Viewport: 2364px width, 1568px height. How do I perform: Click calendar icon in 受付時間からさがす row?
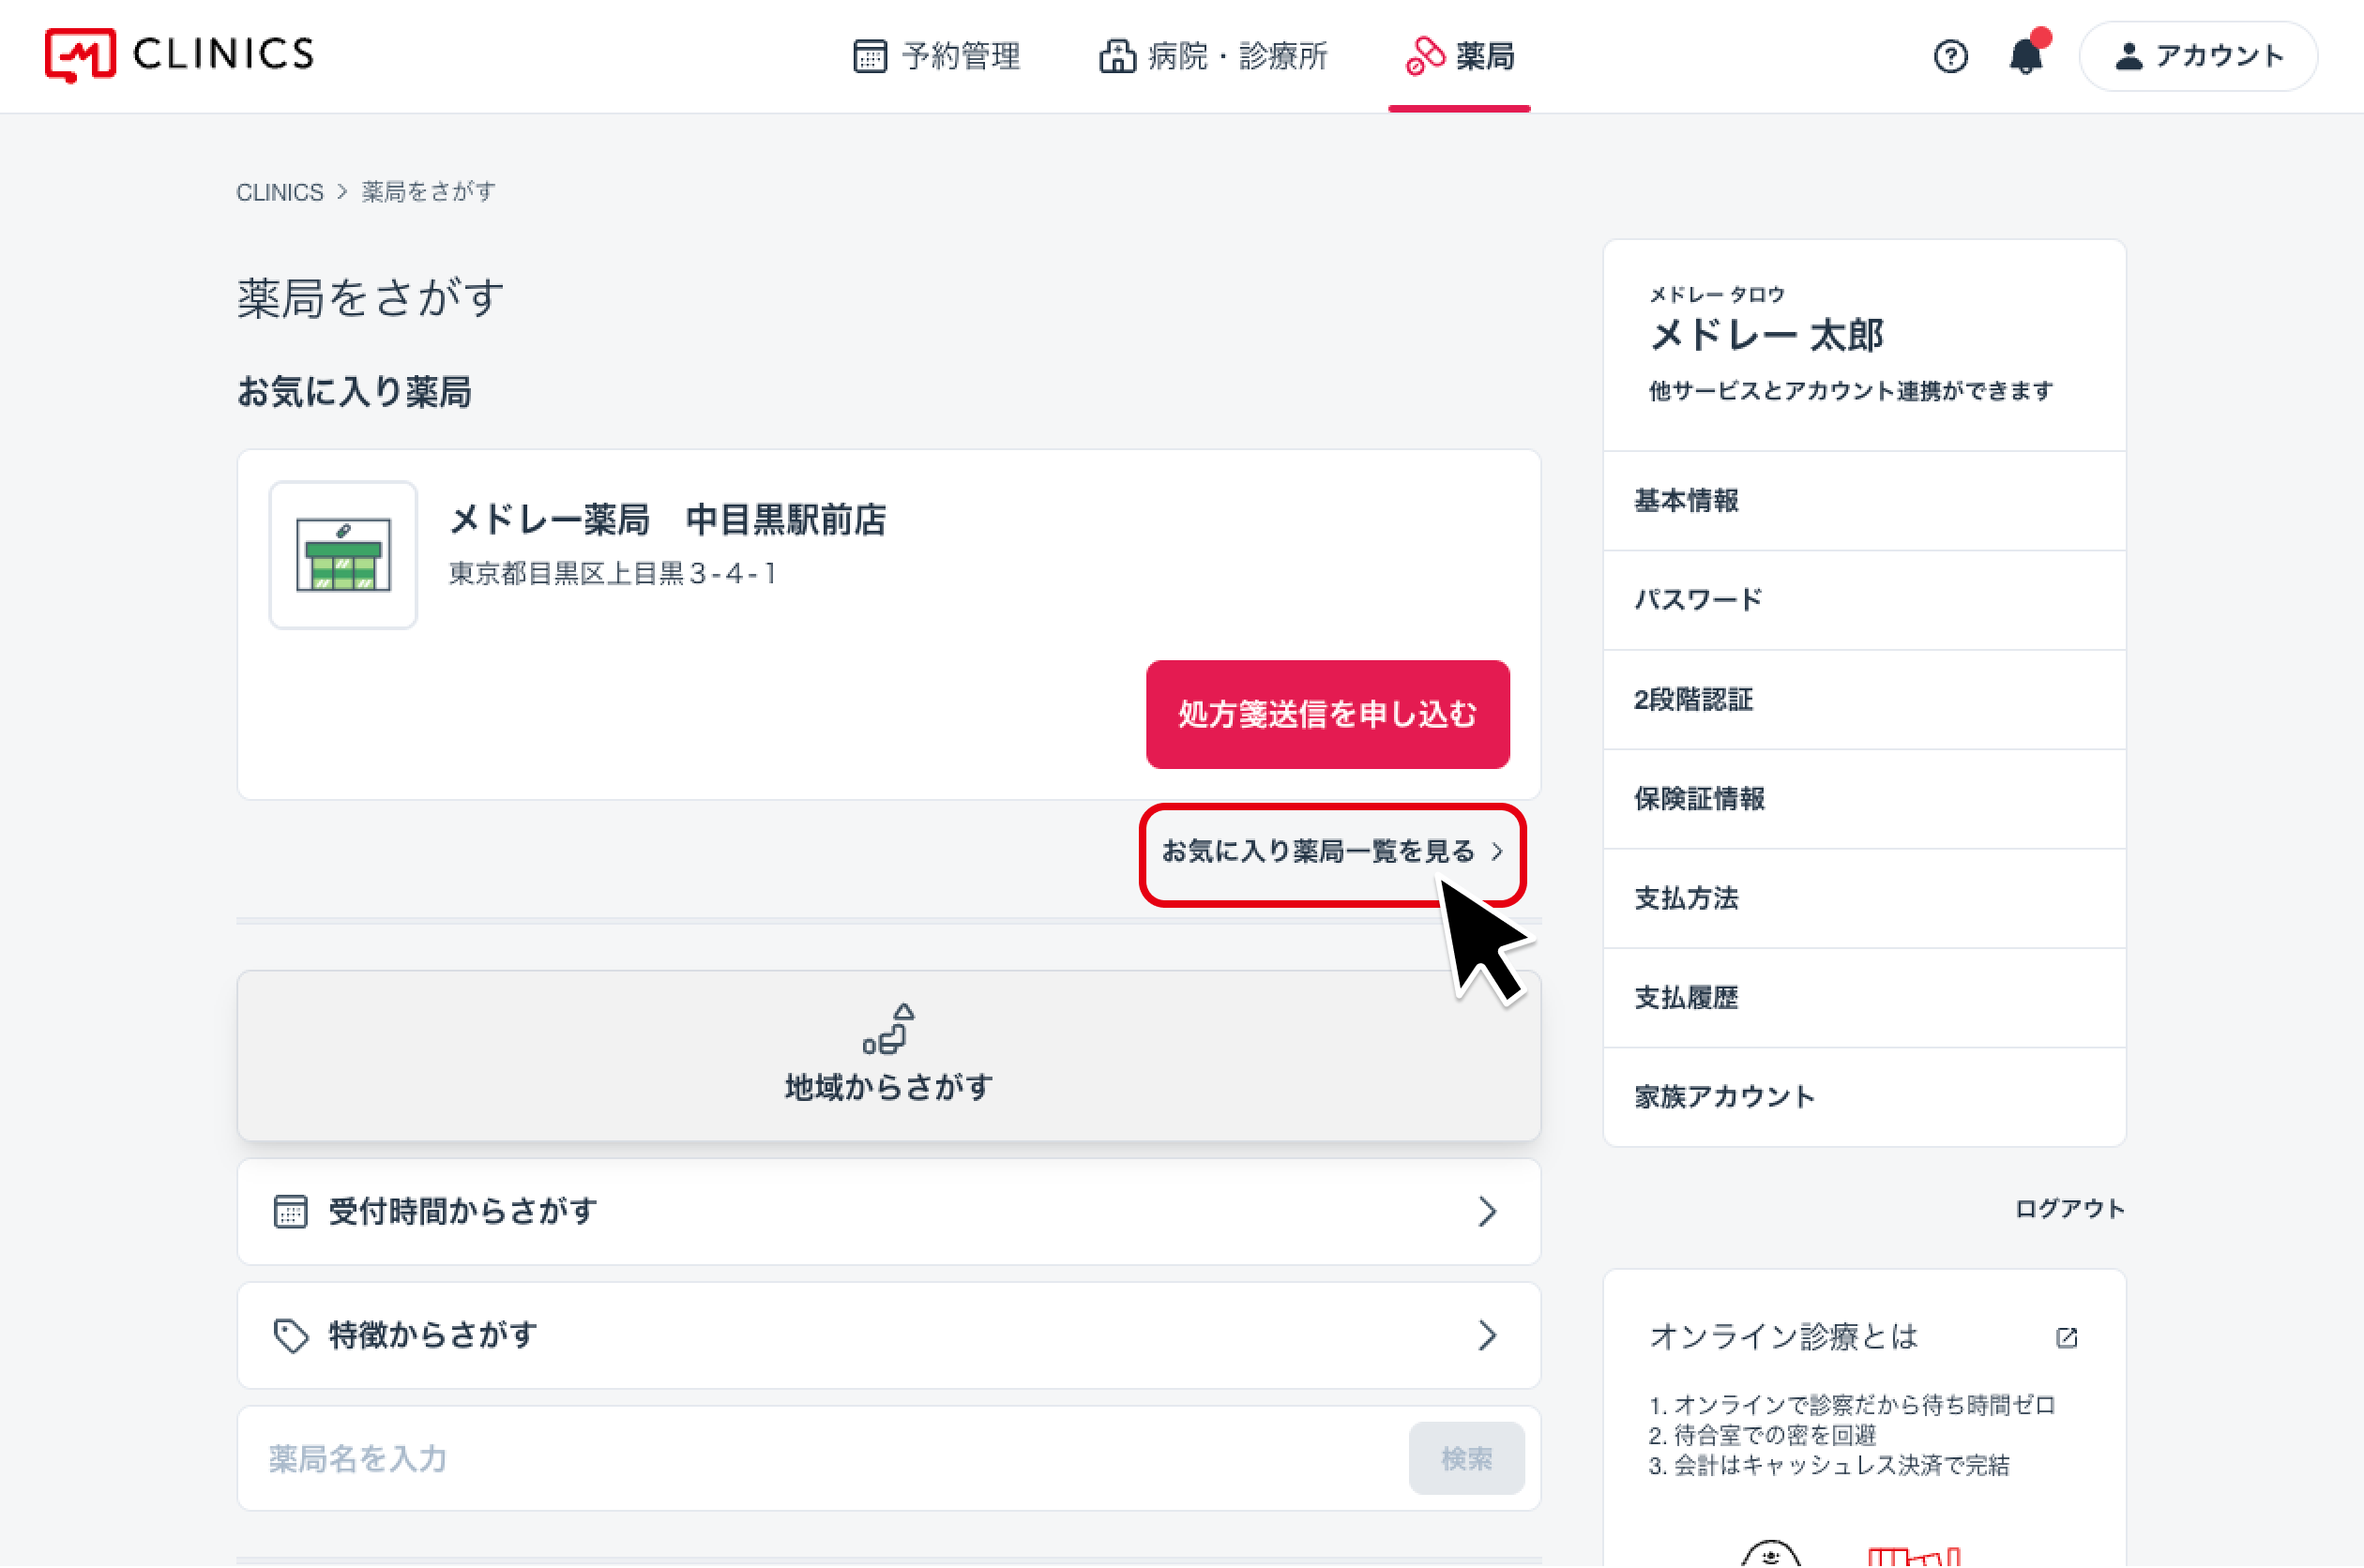pyautogui.click(x=291, y=1211)
